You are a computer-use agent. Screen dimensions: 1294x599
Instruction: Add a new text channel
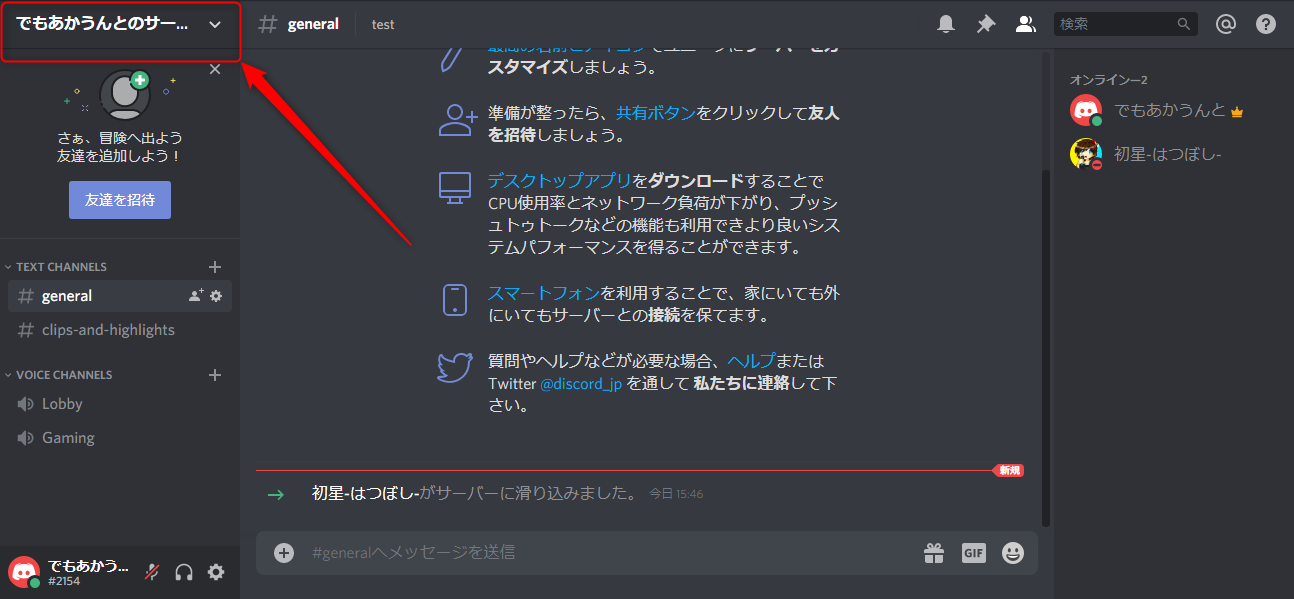(x=214, y=267)
